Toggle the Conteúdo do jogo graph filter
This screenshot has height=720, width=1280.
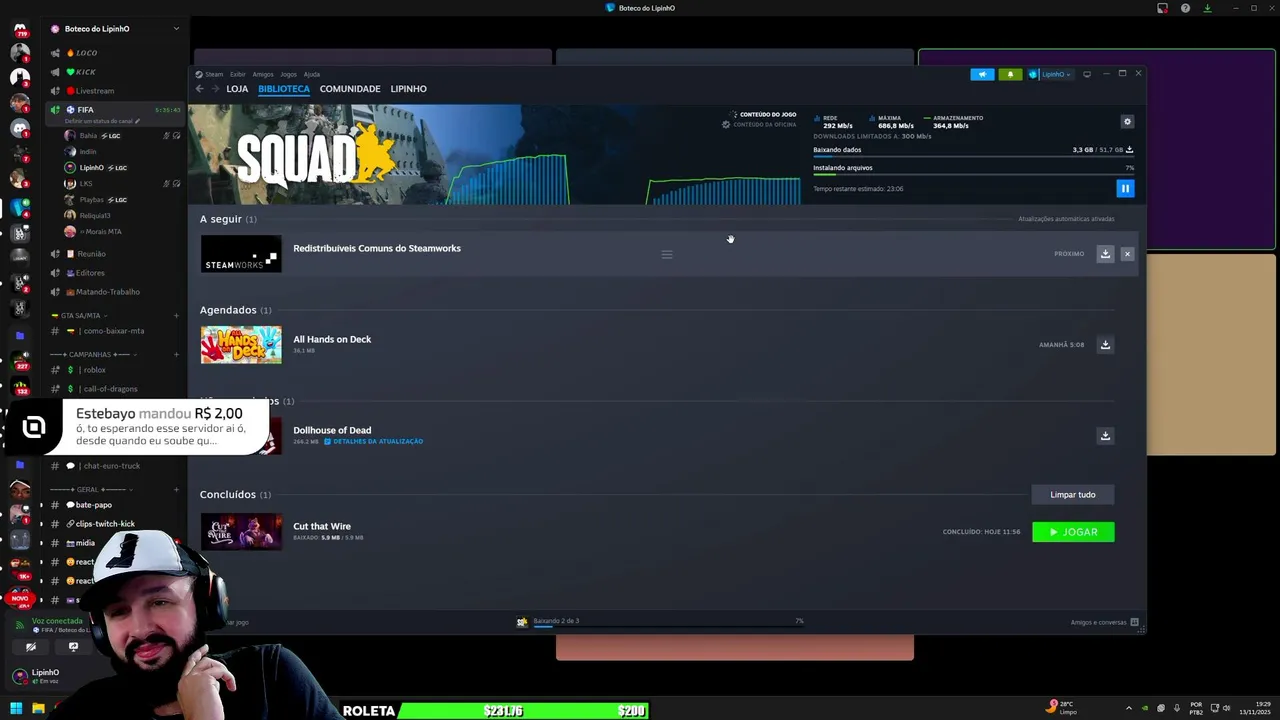763,115
